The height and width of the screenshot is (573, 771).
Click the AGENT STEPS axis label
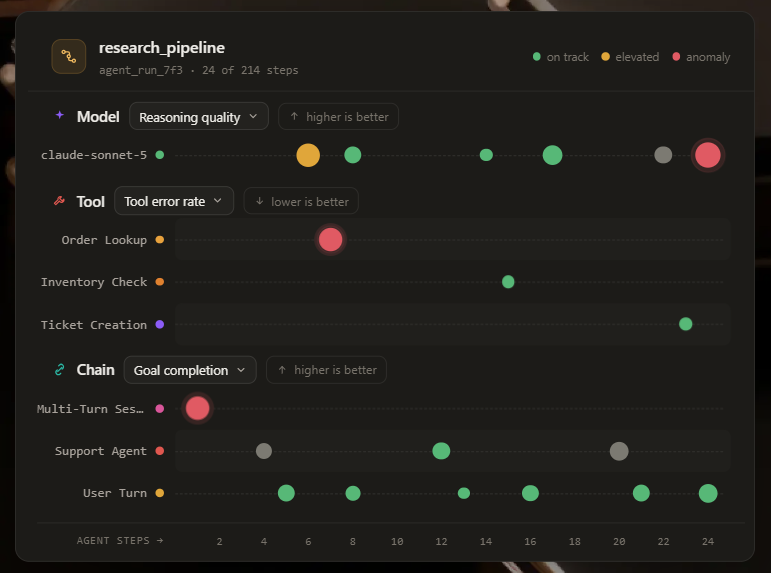(x=119, y=541)
